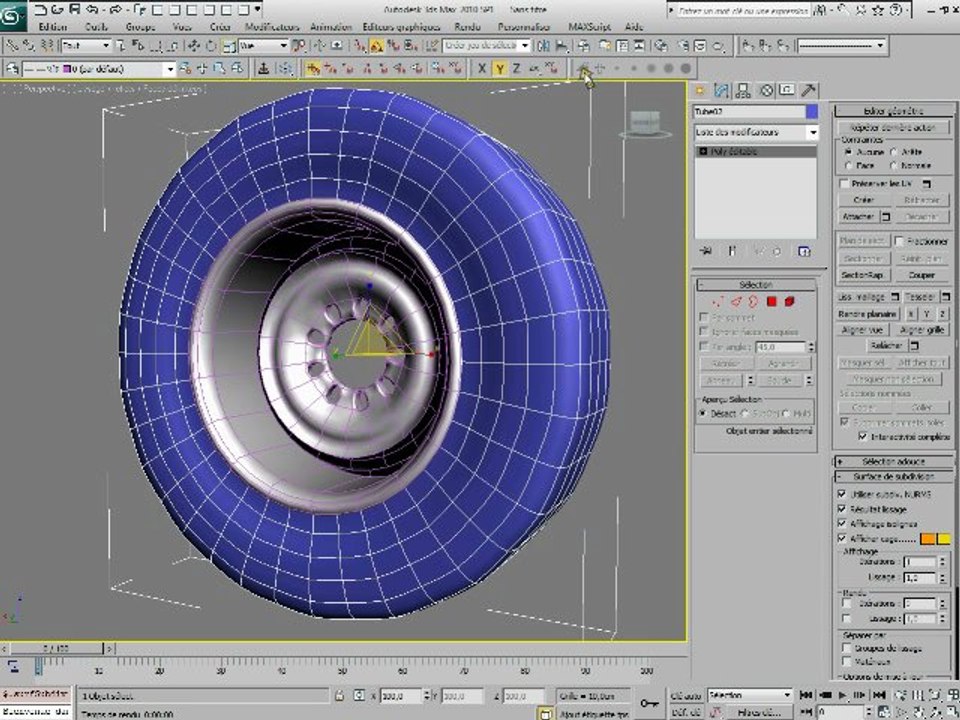Open the Animation menu
This screenshot has height=720, width=960.
click(x=331, y=27)
